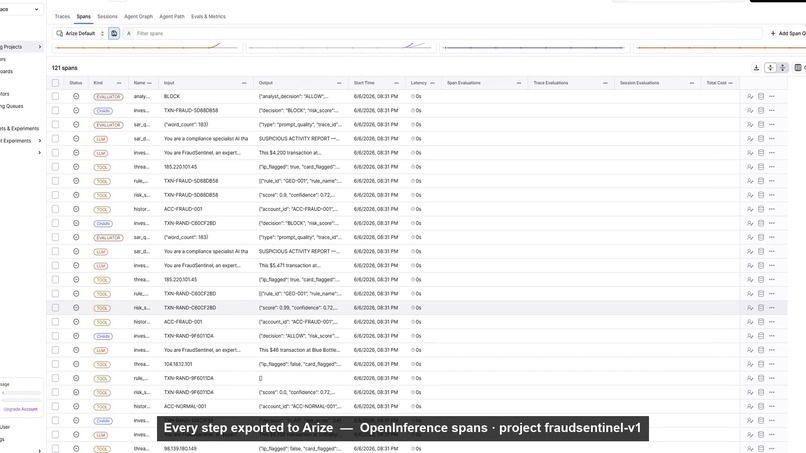Click the status icon of the BLOCK row
The image size is (806, 453).
point(76,96)
